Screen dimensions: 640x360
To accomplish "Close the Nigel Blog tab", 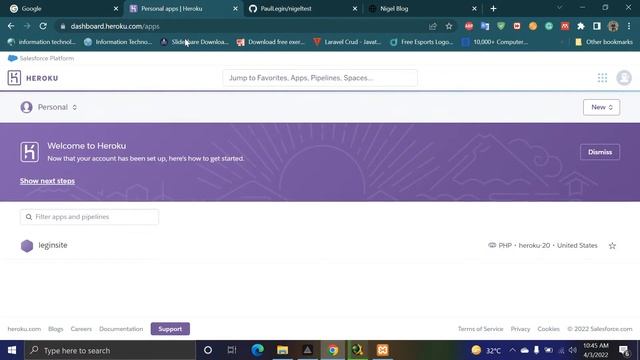I will point(474,9).
